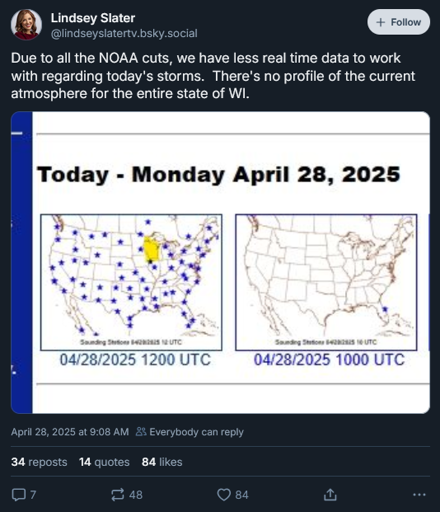440x512 pixels.
Task: Click the yellow highlighted Wisconsin area
Action: 151,249
